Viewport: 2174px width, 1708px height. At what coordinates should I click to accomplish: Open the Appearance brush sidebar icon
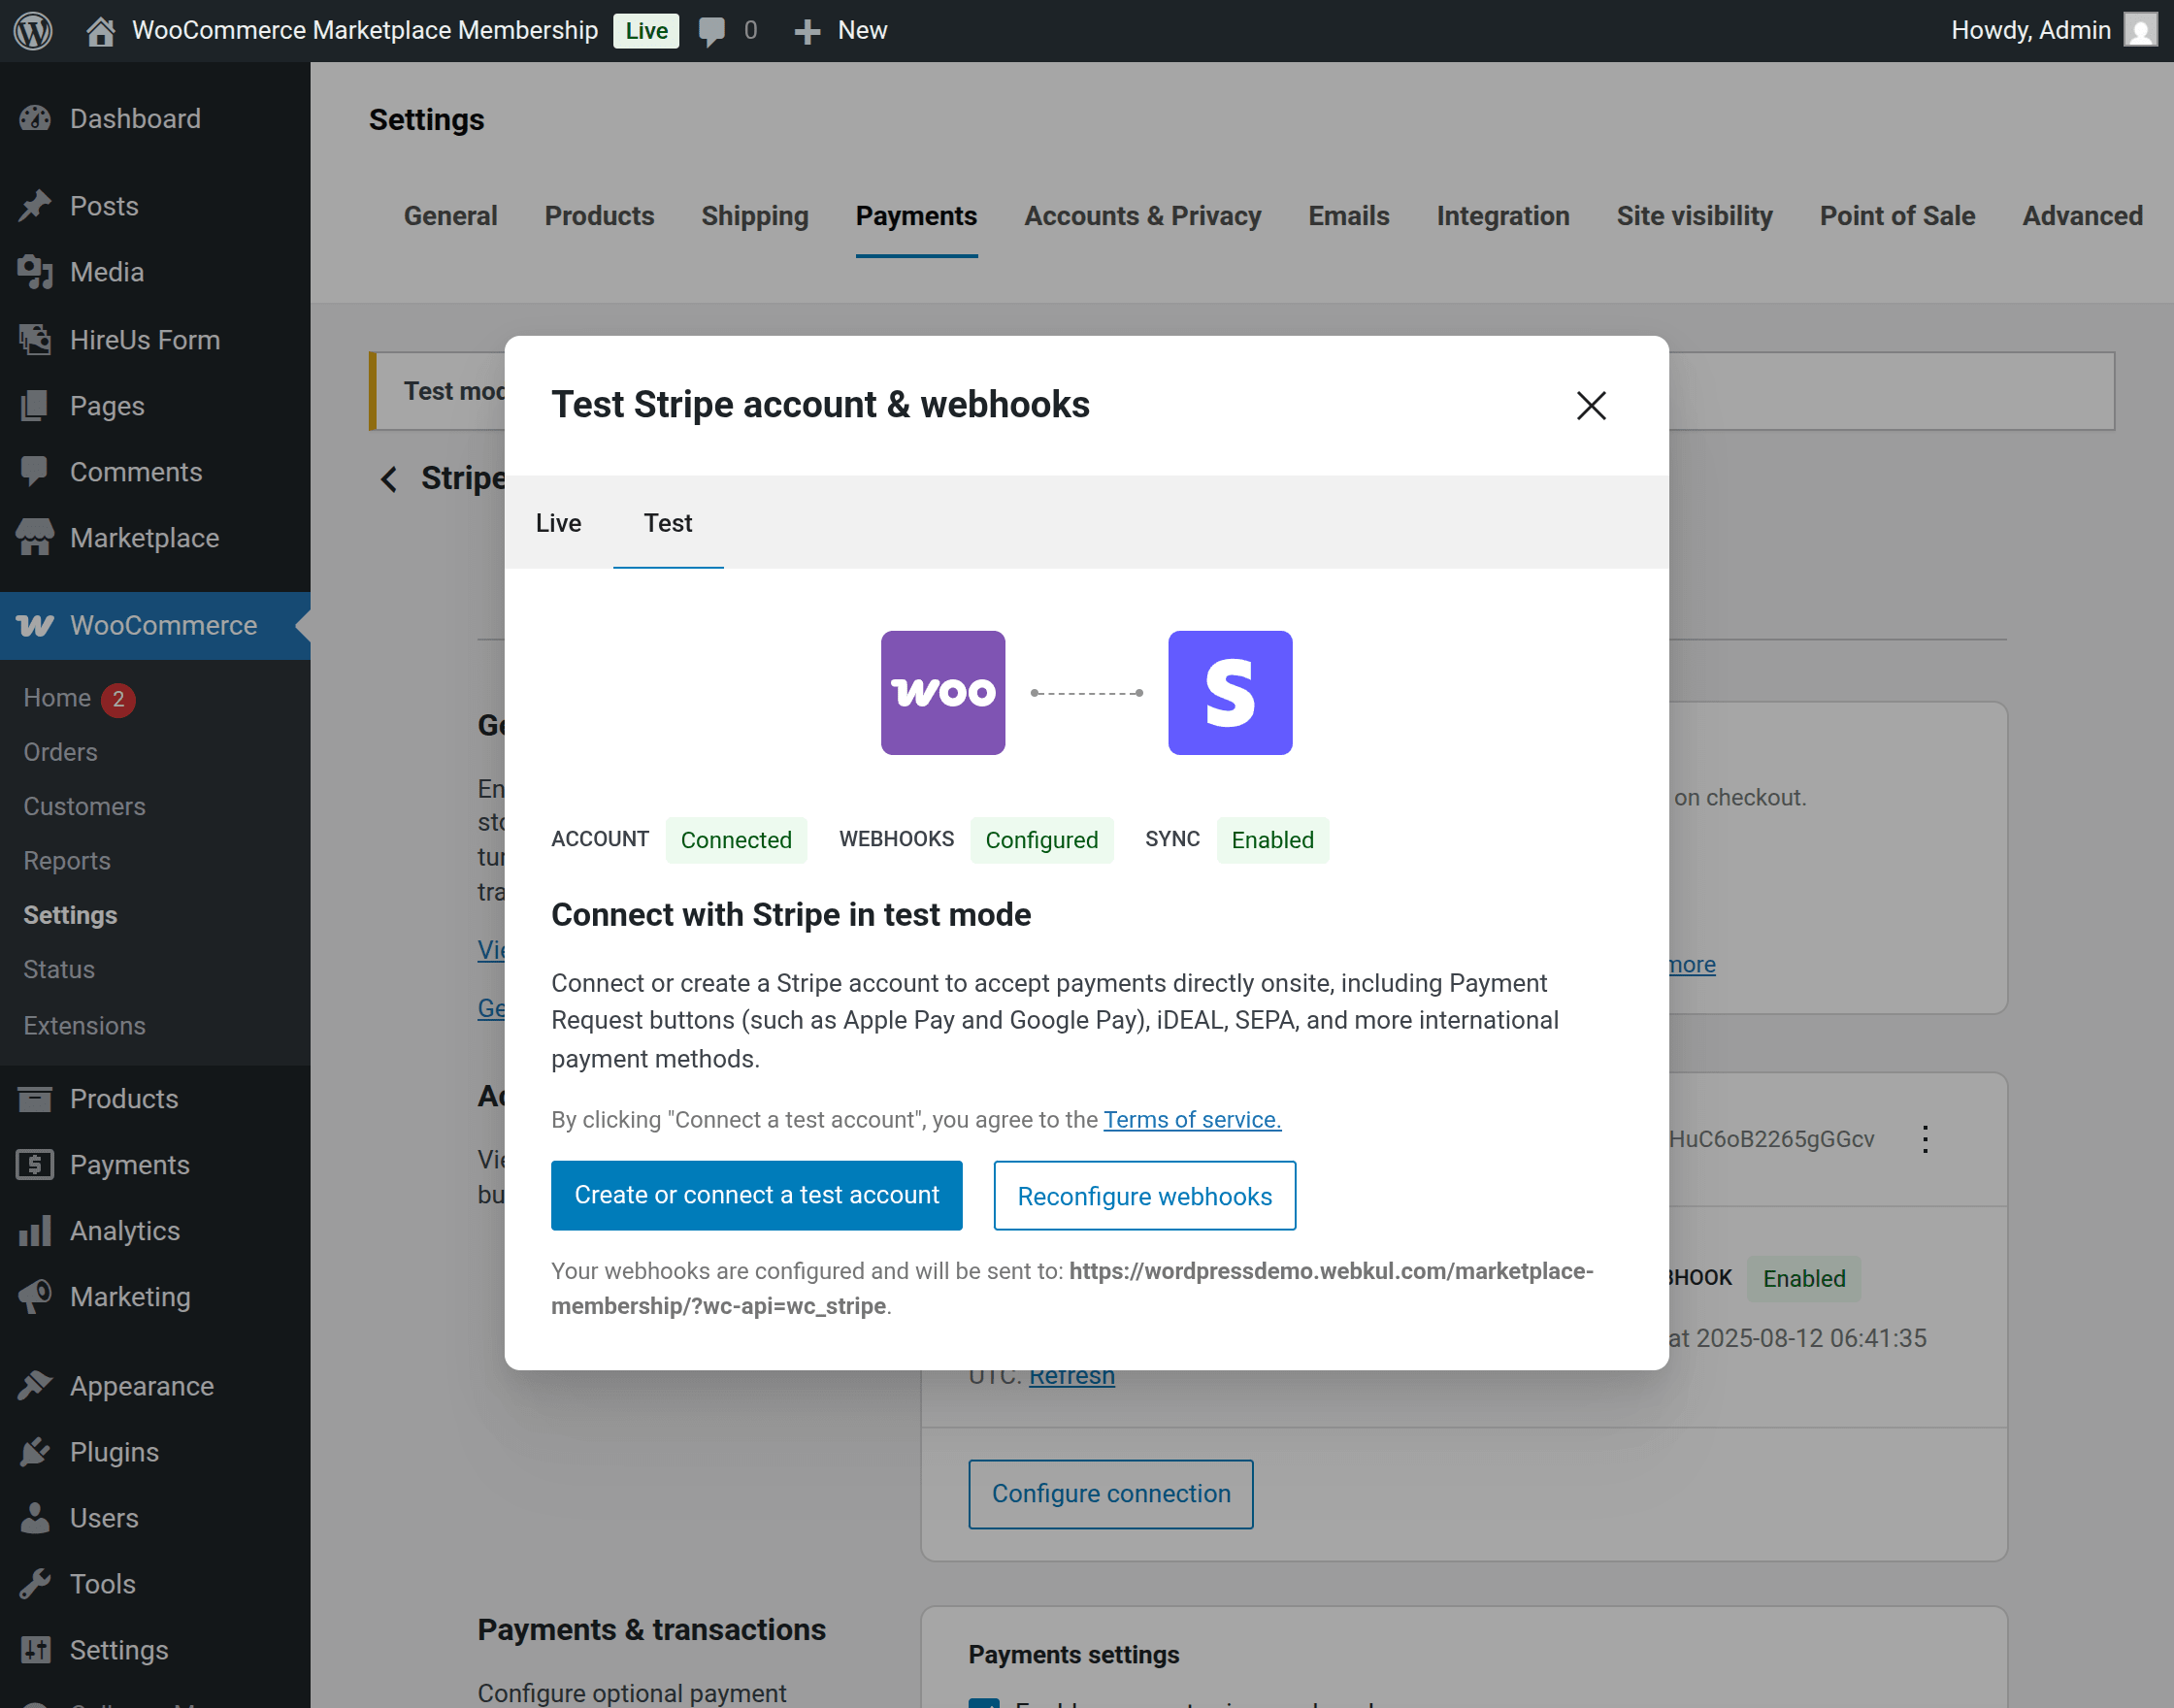point(35,1385)
